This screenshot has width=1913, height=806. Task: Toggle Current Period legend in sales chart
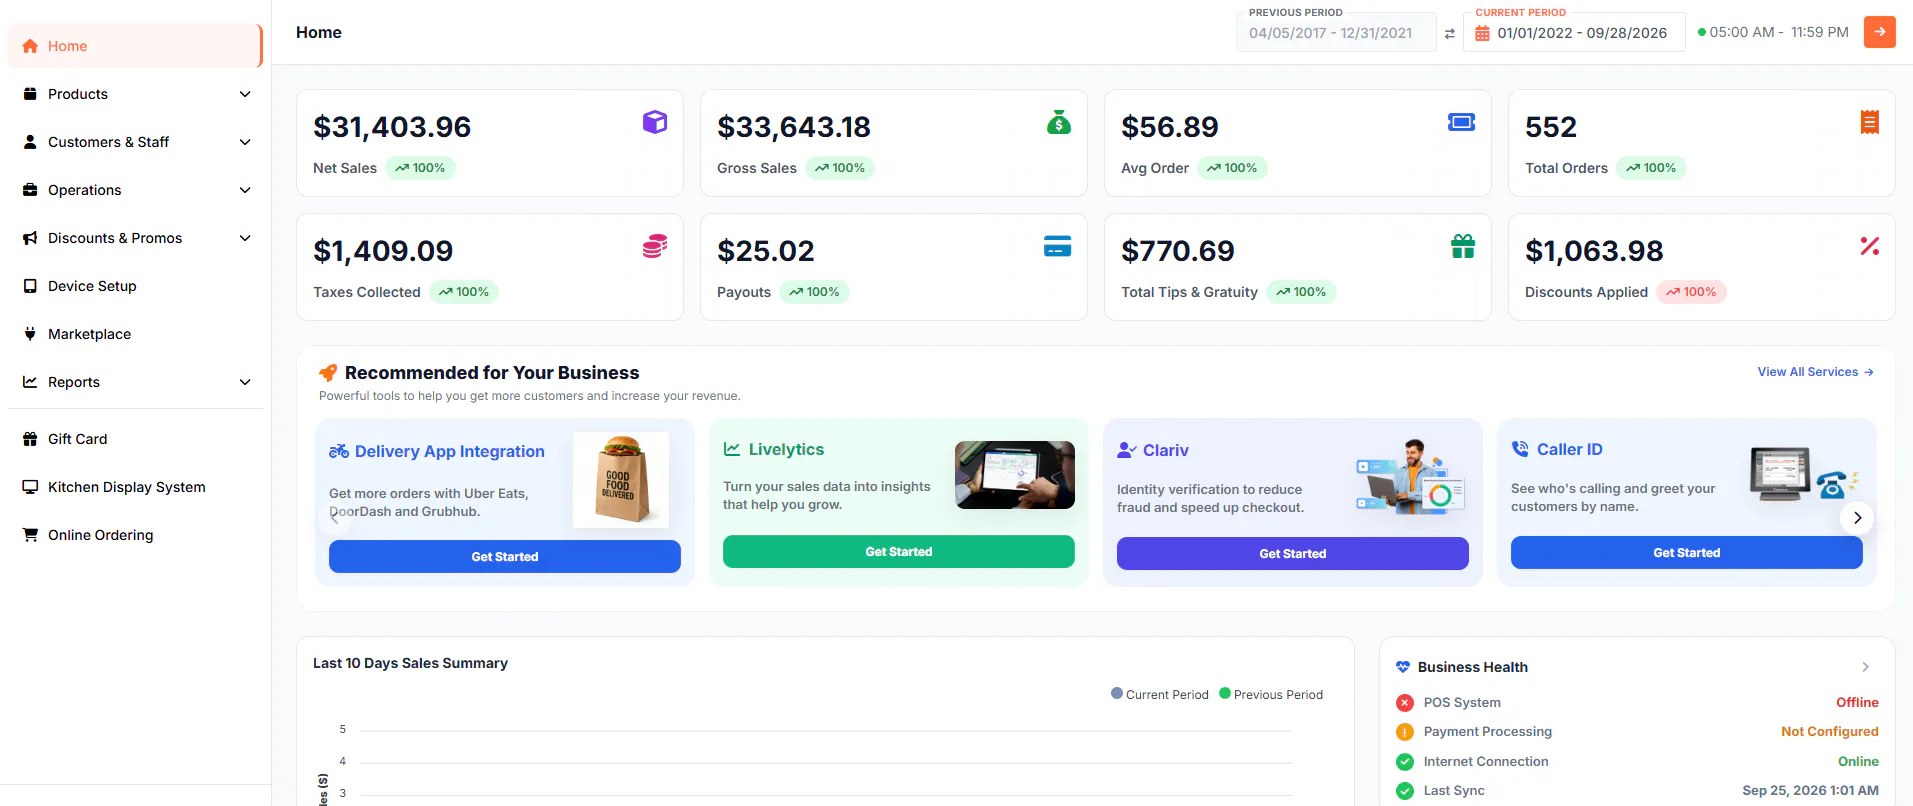[1160, 694]
